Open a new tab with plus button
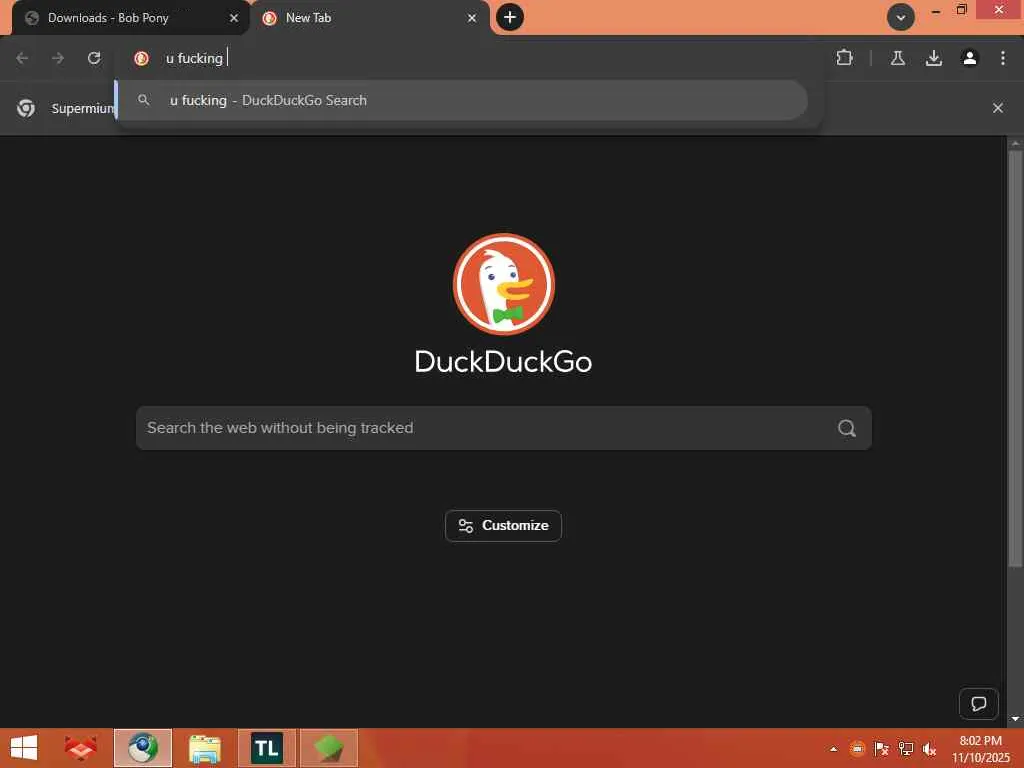This screenshot has width=1024, height=768. coord(510,17)
